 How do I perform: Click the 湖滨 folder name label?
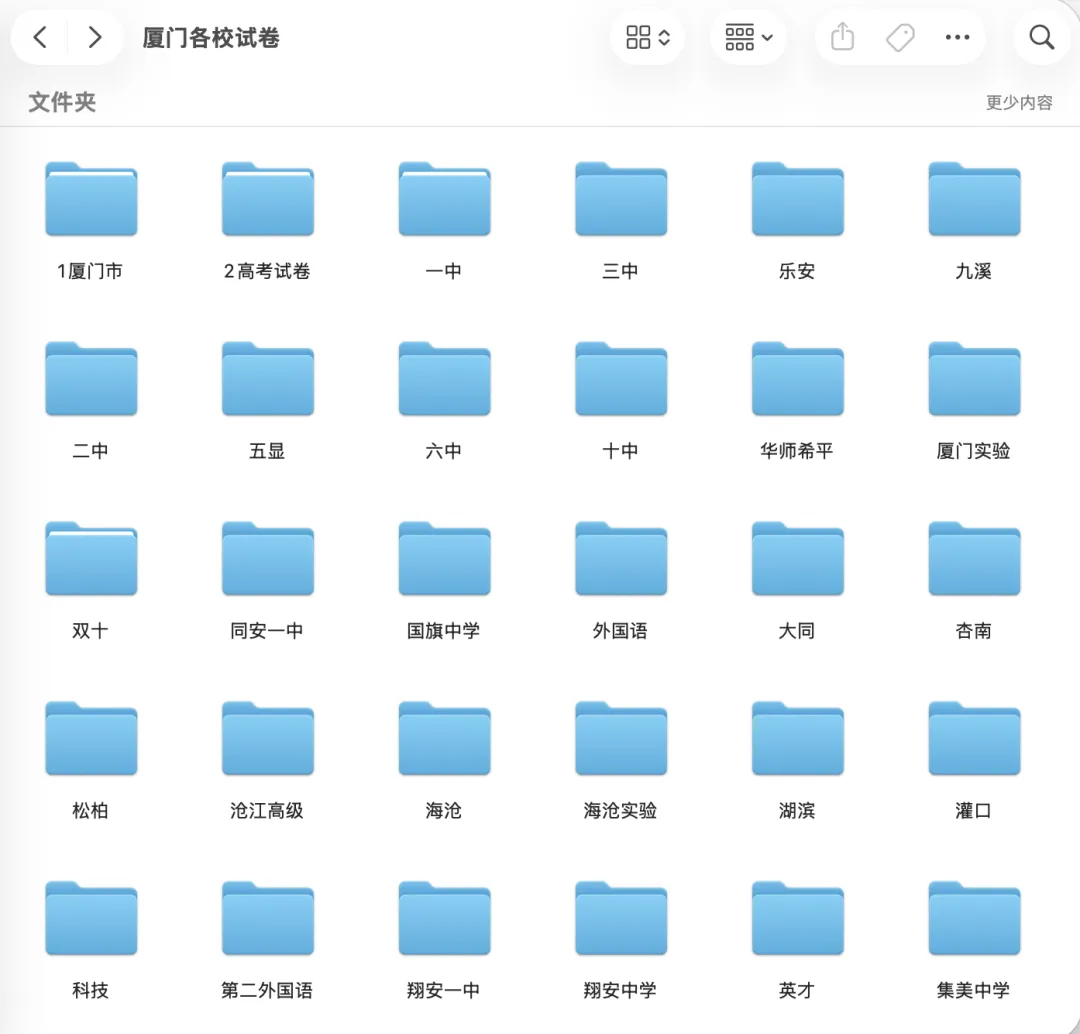click(x=797, y=811)
